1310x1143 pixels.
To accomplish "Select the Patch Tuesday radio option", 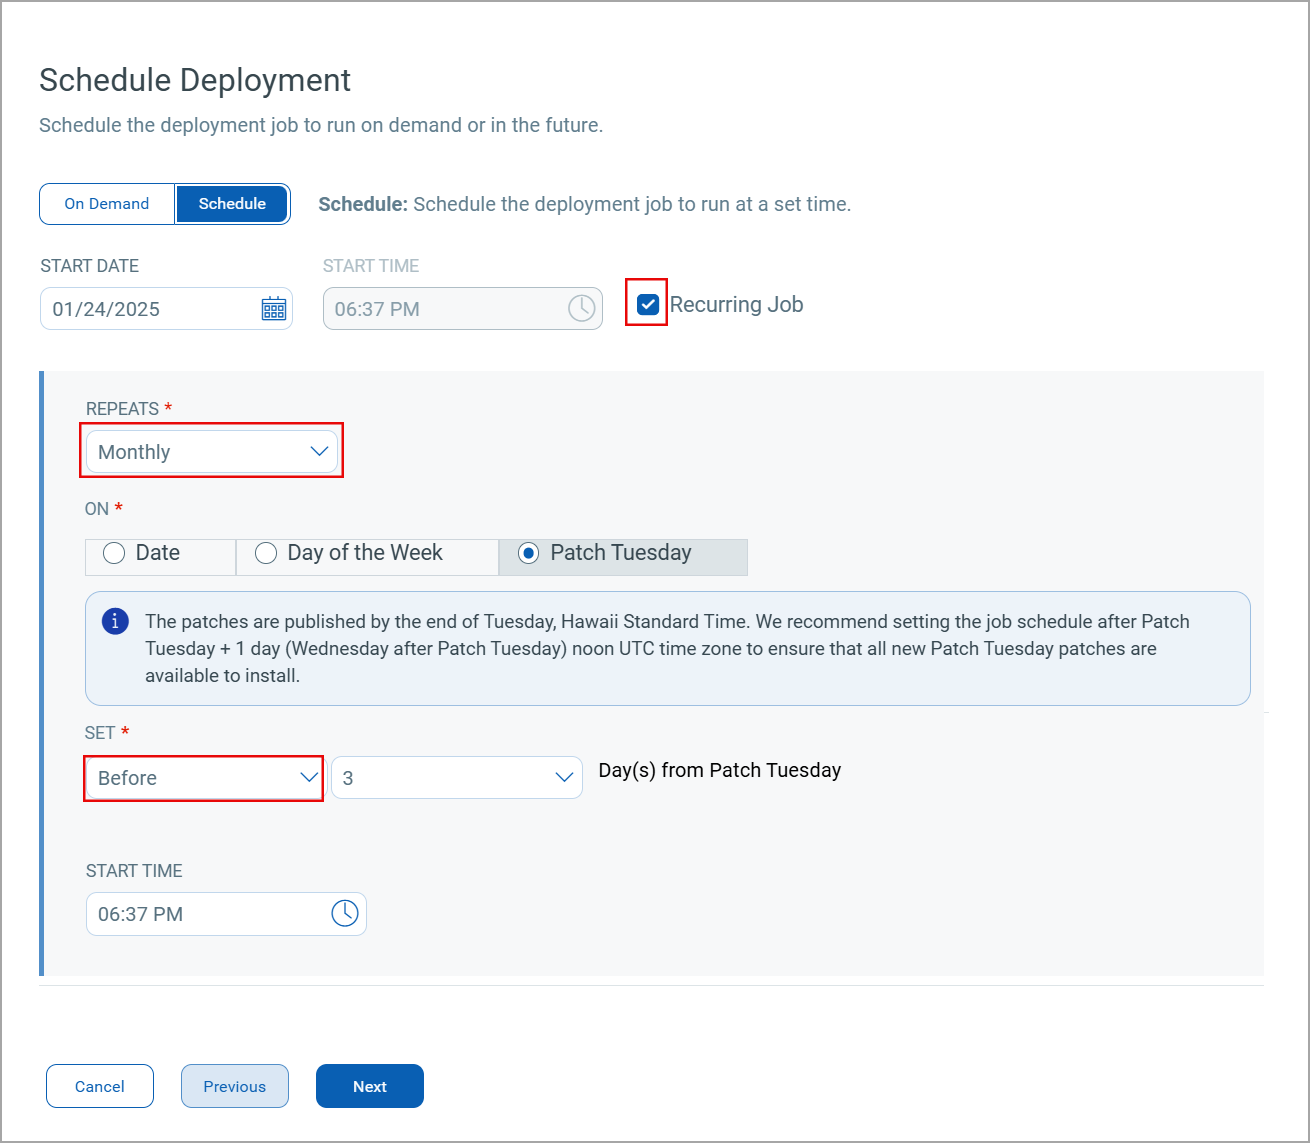I will (x=528, y=552).
